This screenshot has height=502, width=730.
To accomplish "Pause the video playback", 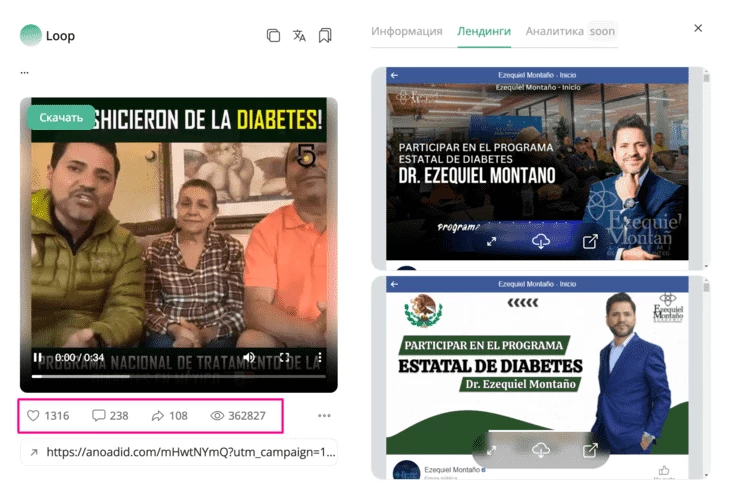I will click(x=37, y=357).
